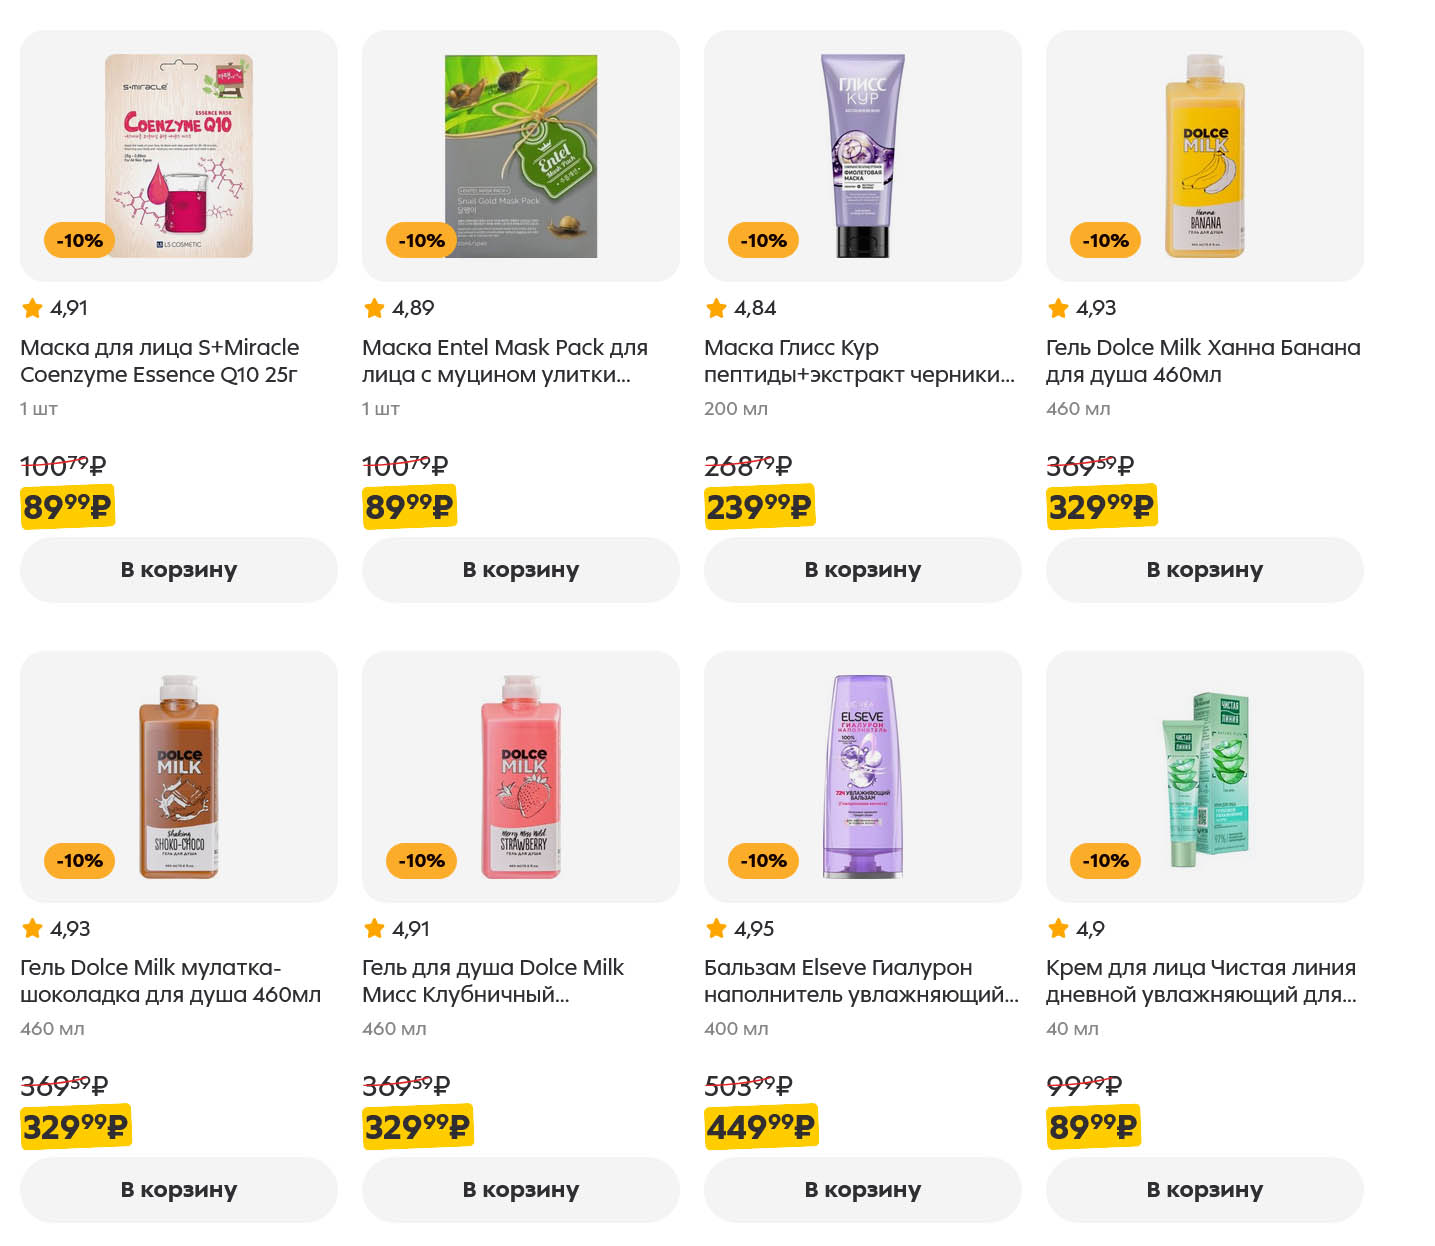View Глисс Кур purple tube image
1435x1246 pixels.
click(x=862, y=156)
